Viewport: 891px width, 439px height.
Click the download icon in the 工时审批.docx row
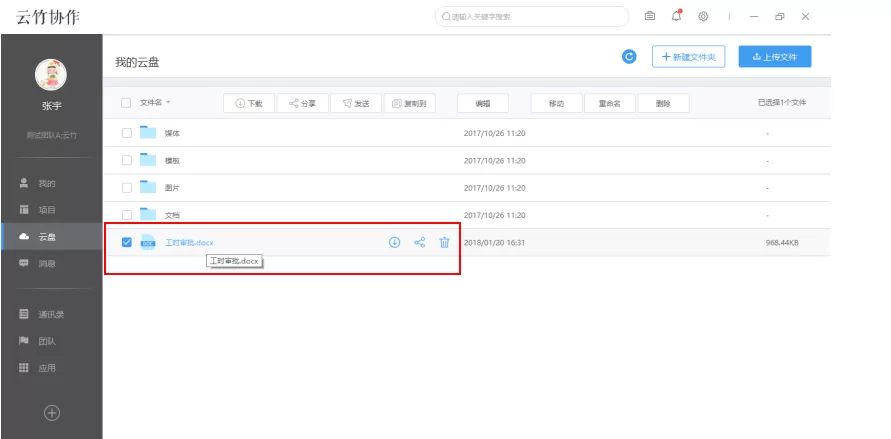click(394, 243)
